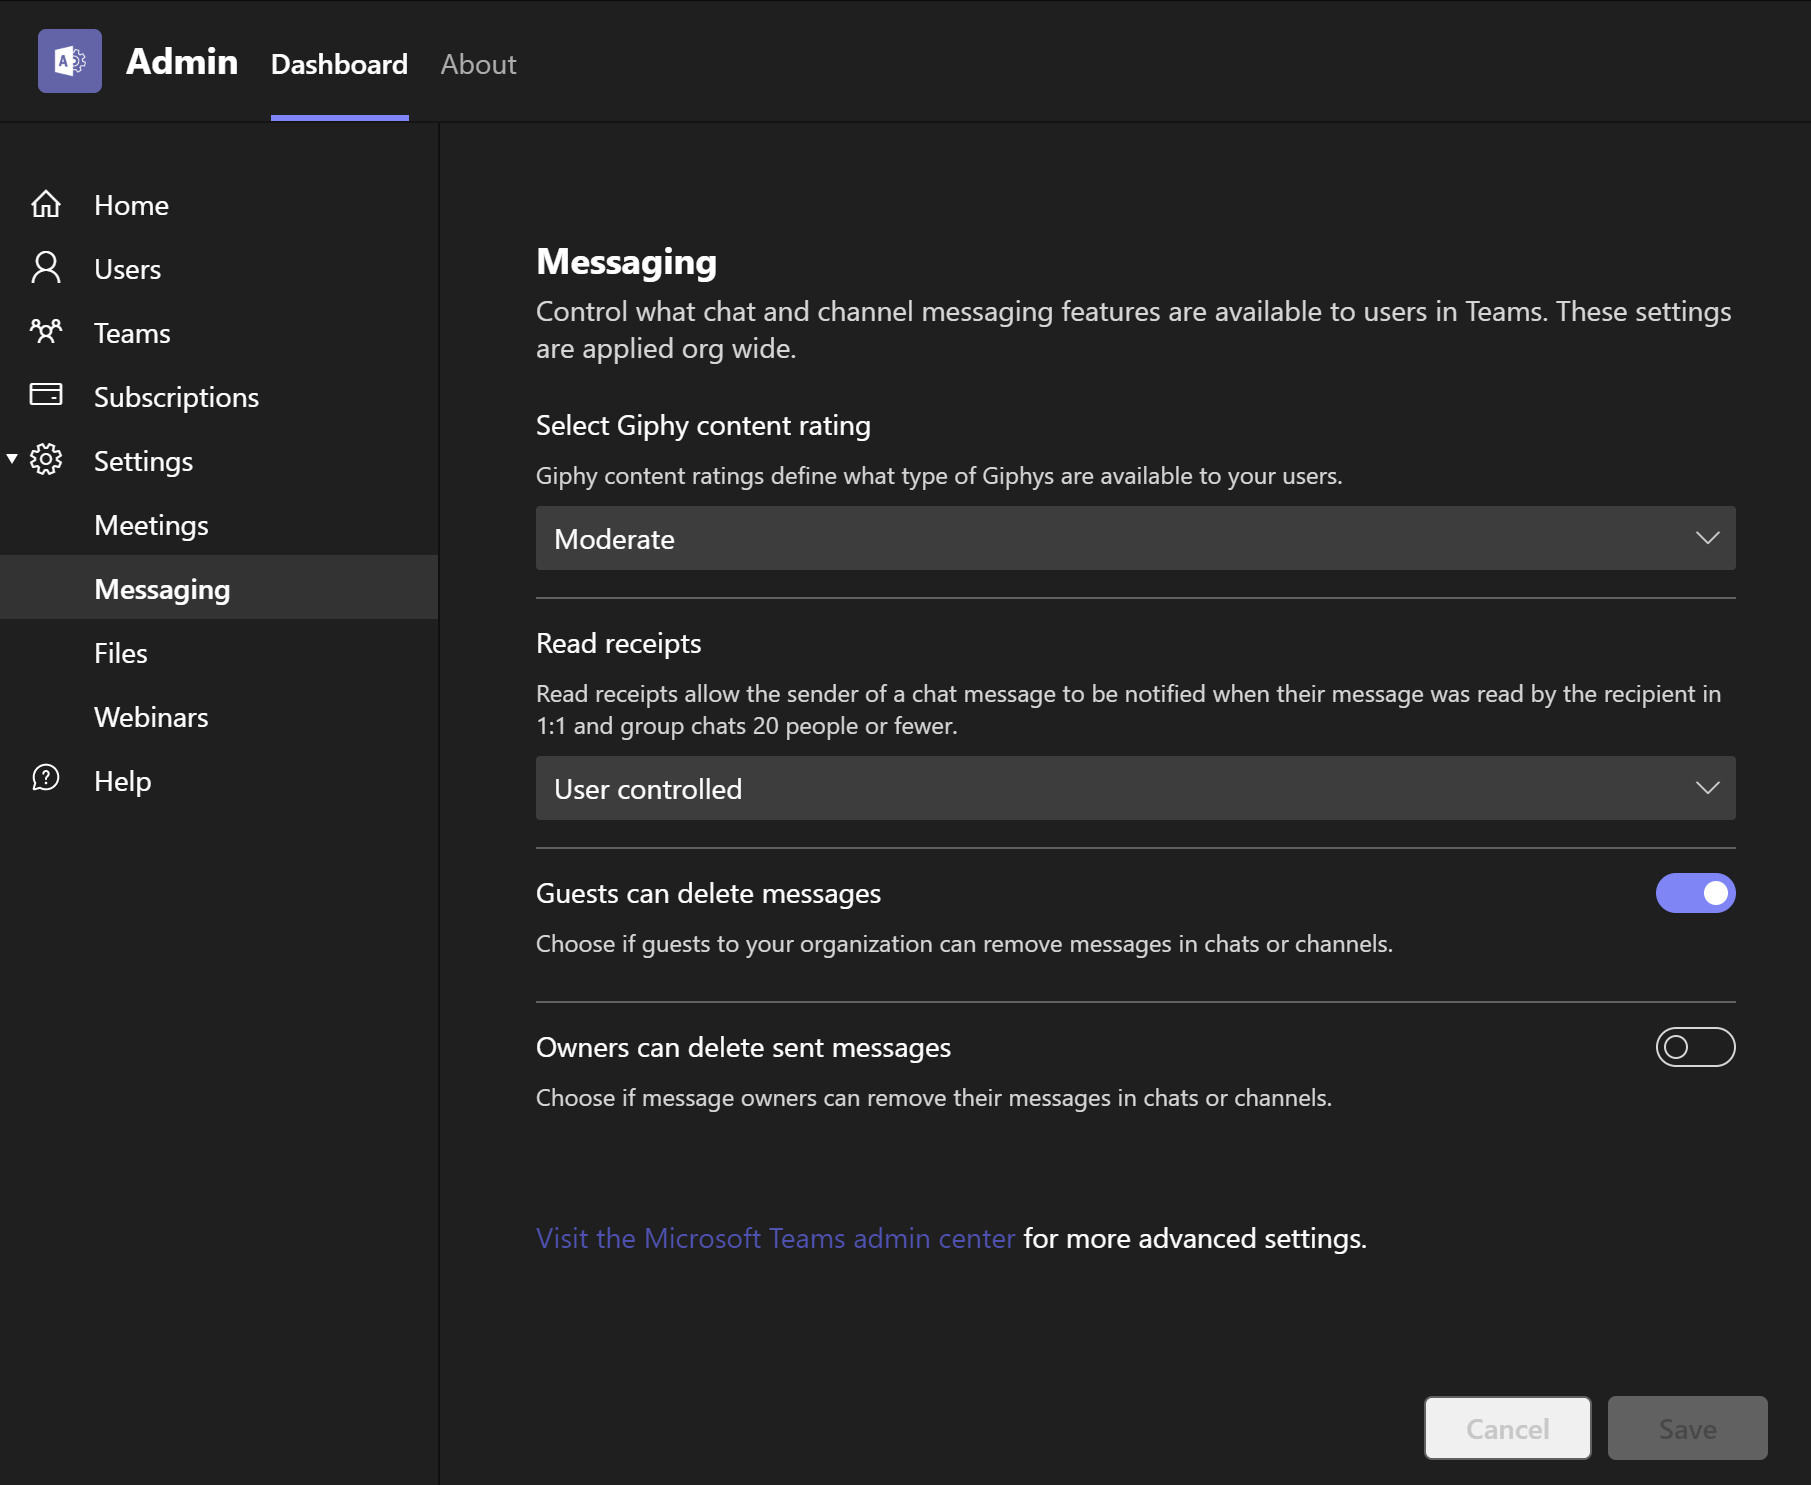
Task: Go to Files settings in sidebar
Action: tap(121, 653)
